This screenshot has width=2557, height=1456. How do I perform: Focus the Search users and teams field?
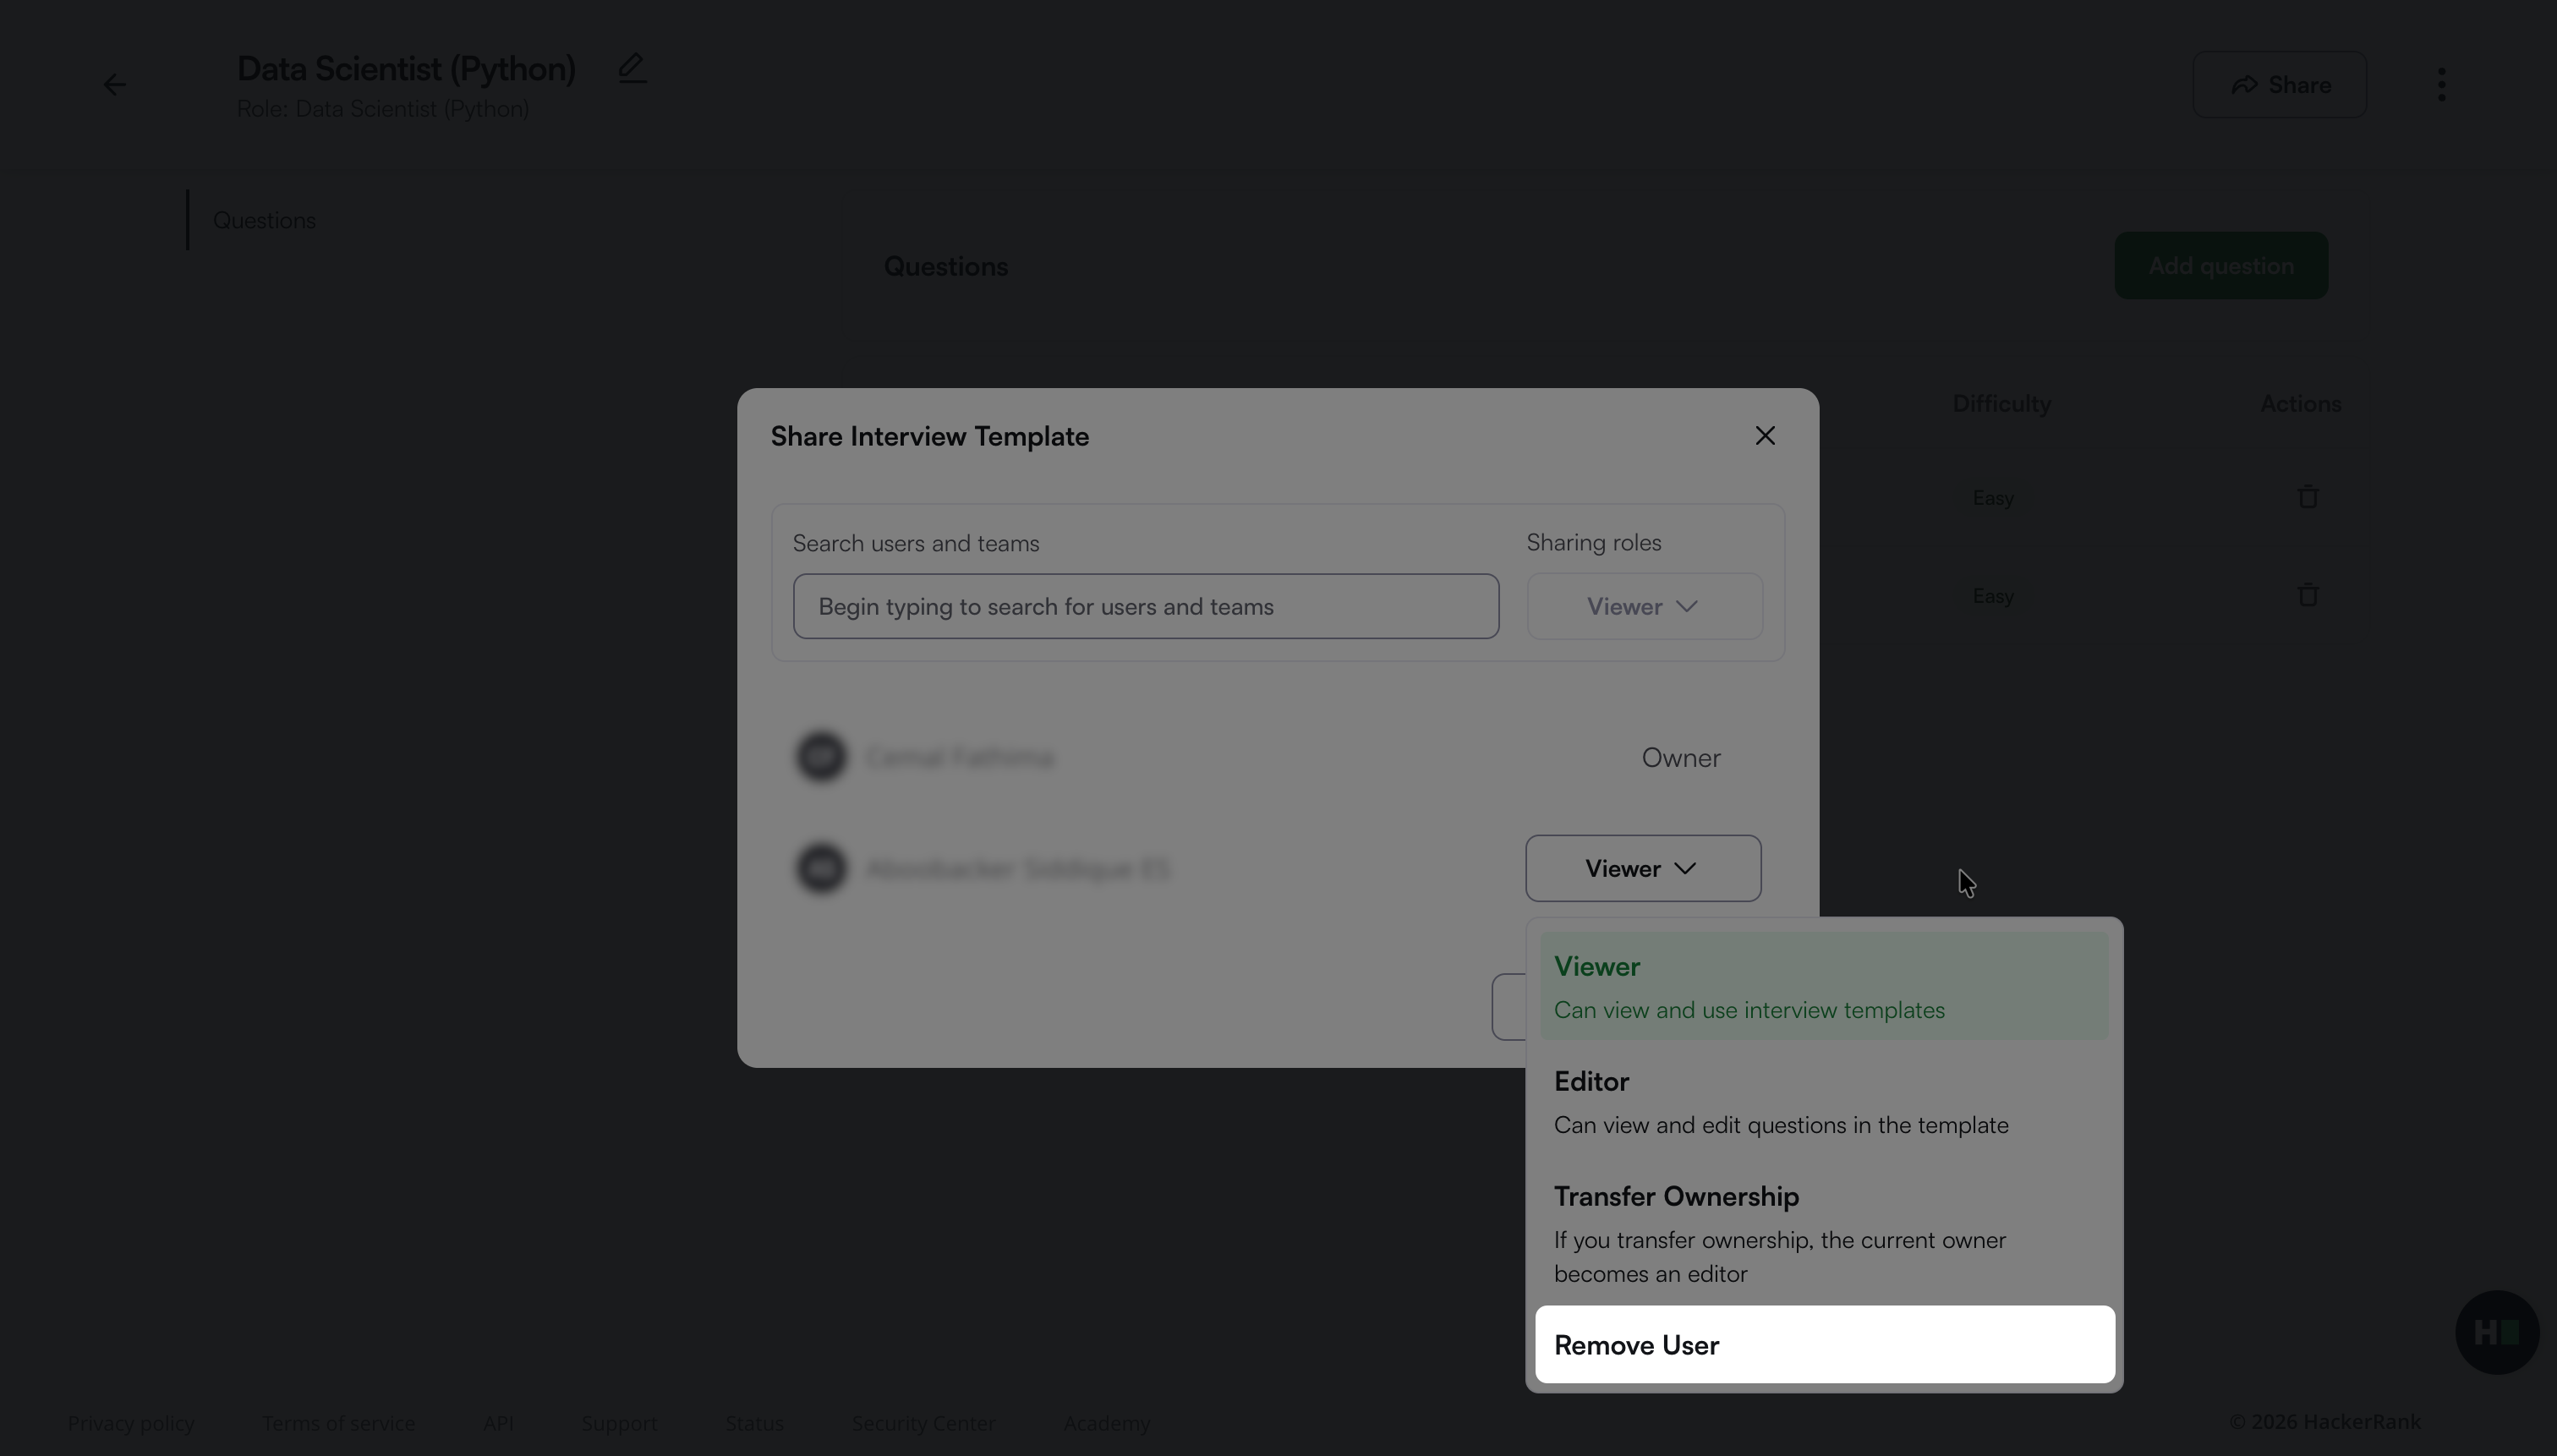click(1146, 606)
